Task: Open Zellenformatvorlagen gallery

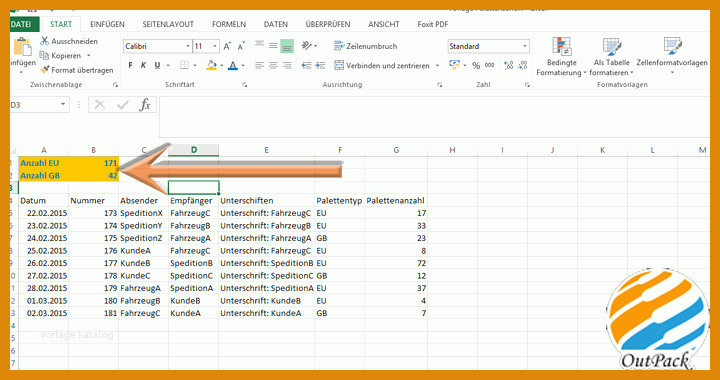Action: [x=672, y=56]
